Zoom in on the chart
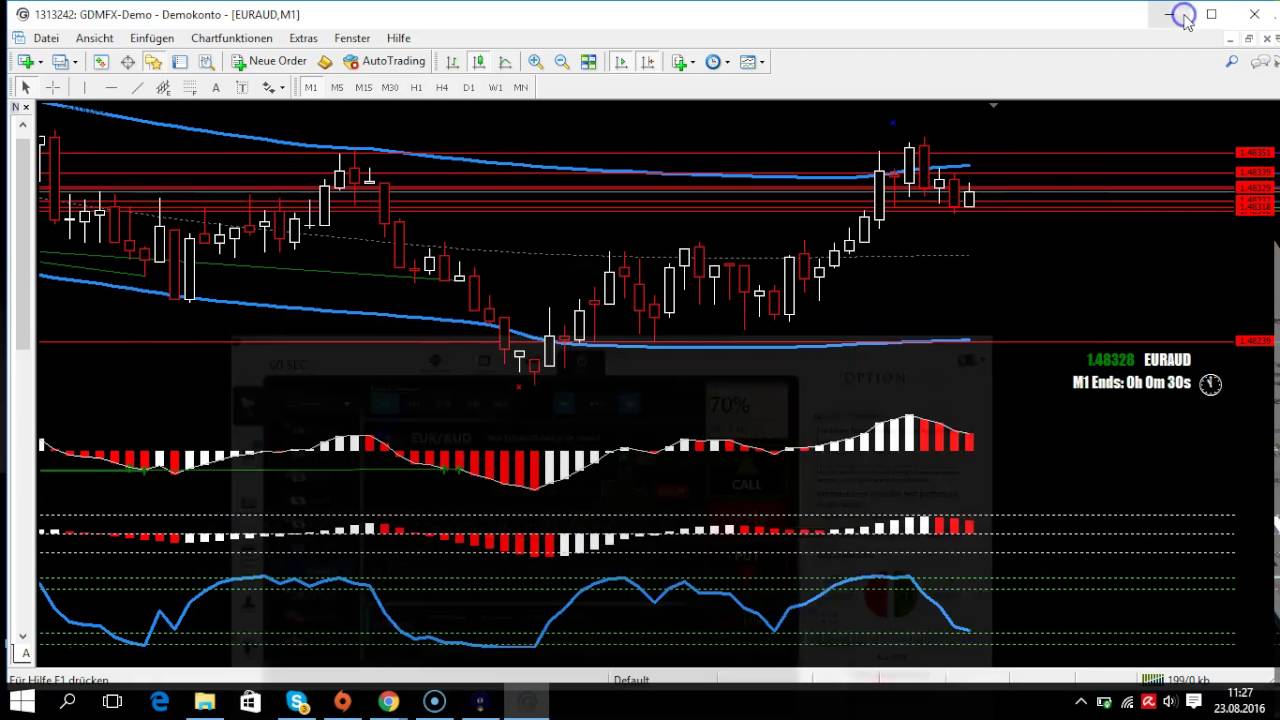The height and width of the screenshot is (720, 1280). [x=535, y=62]
